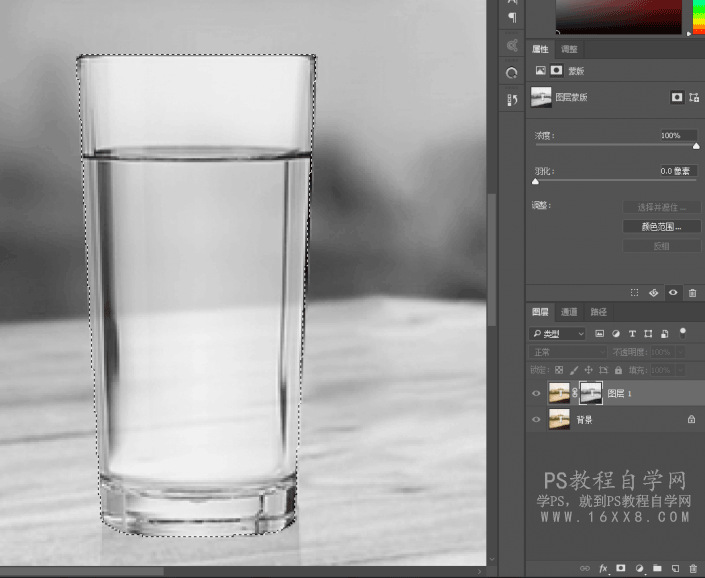The image size is (705, 578).
Task: Delete the mask using Properties trash icon
Action: (692, 293)
